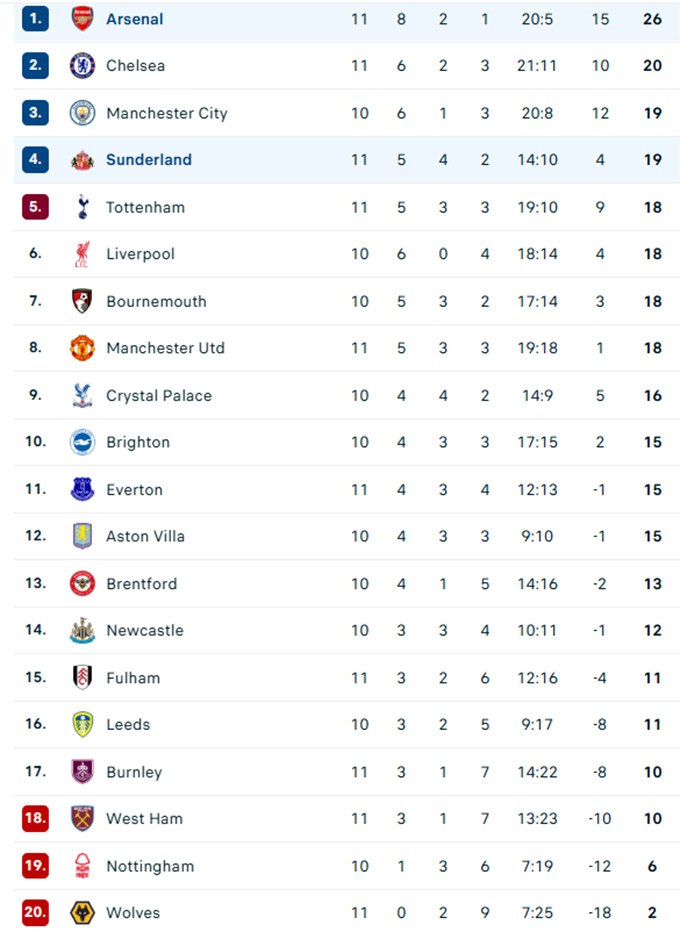Click the Manchester City crest icon
Screen dimensions: 680x932
82,113
